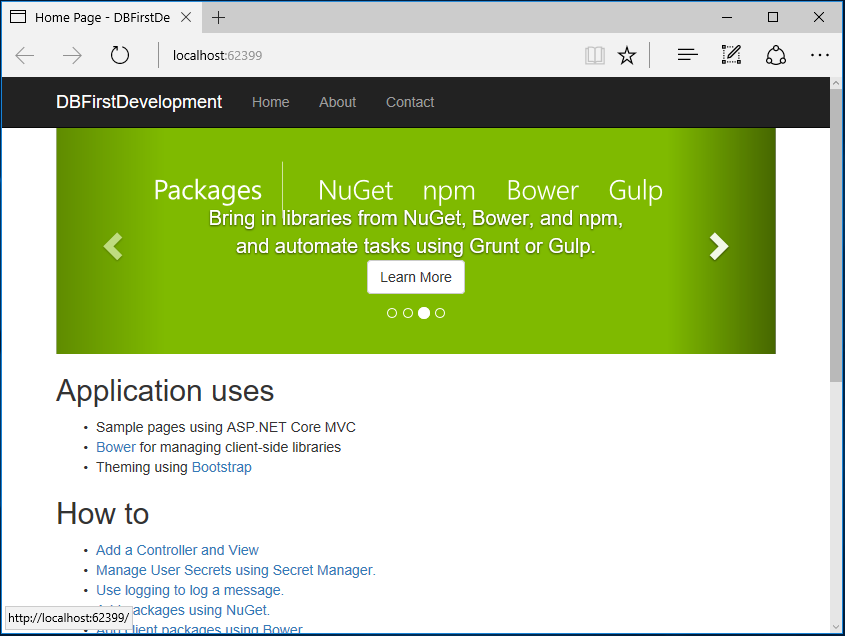
Task: Advance to next carousel slide chevron
Action: point(719,247)
